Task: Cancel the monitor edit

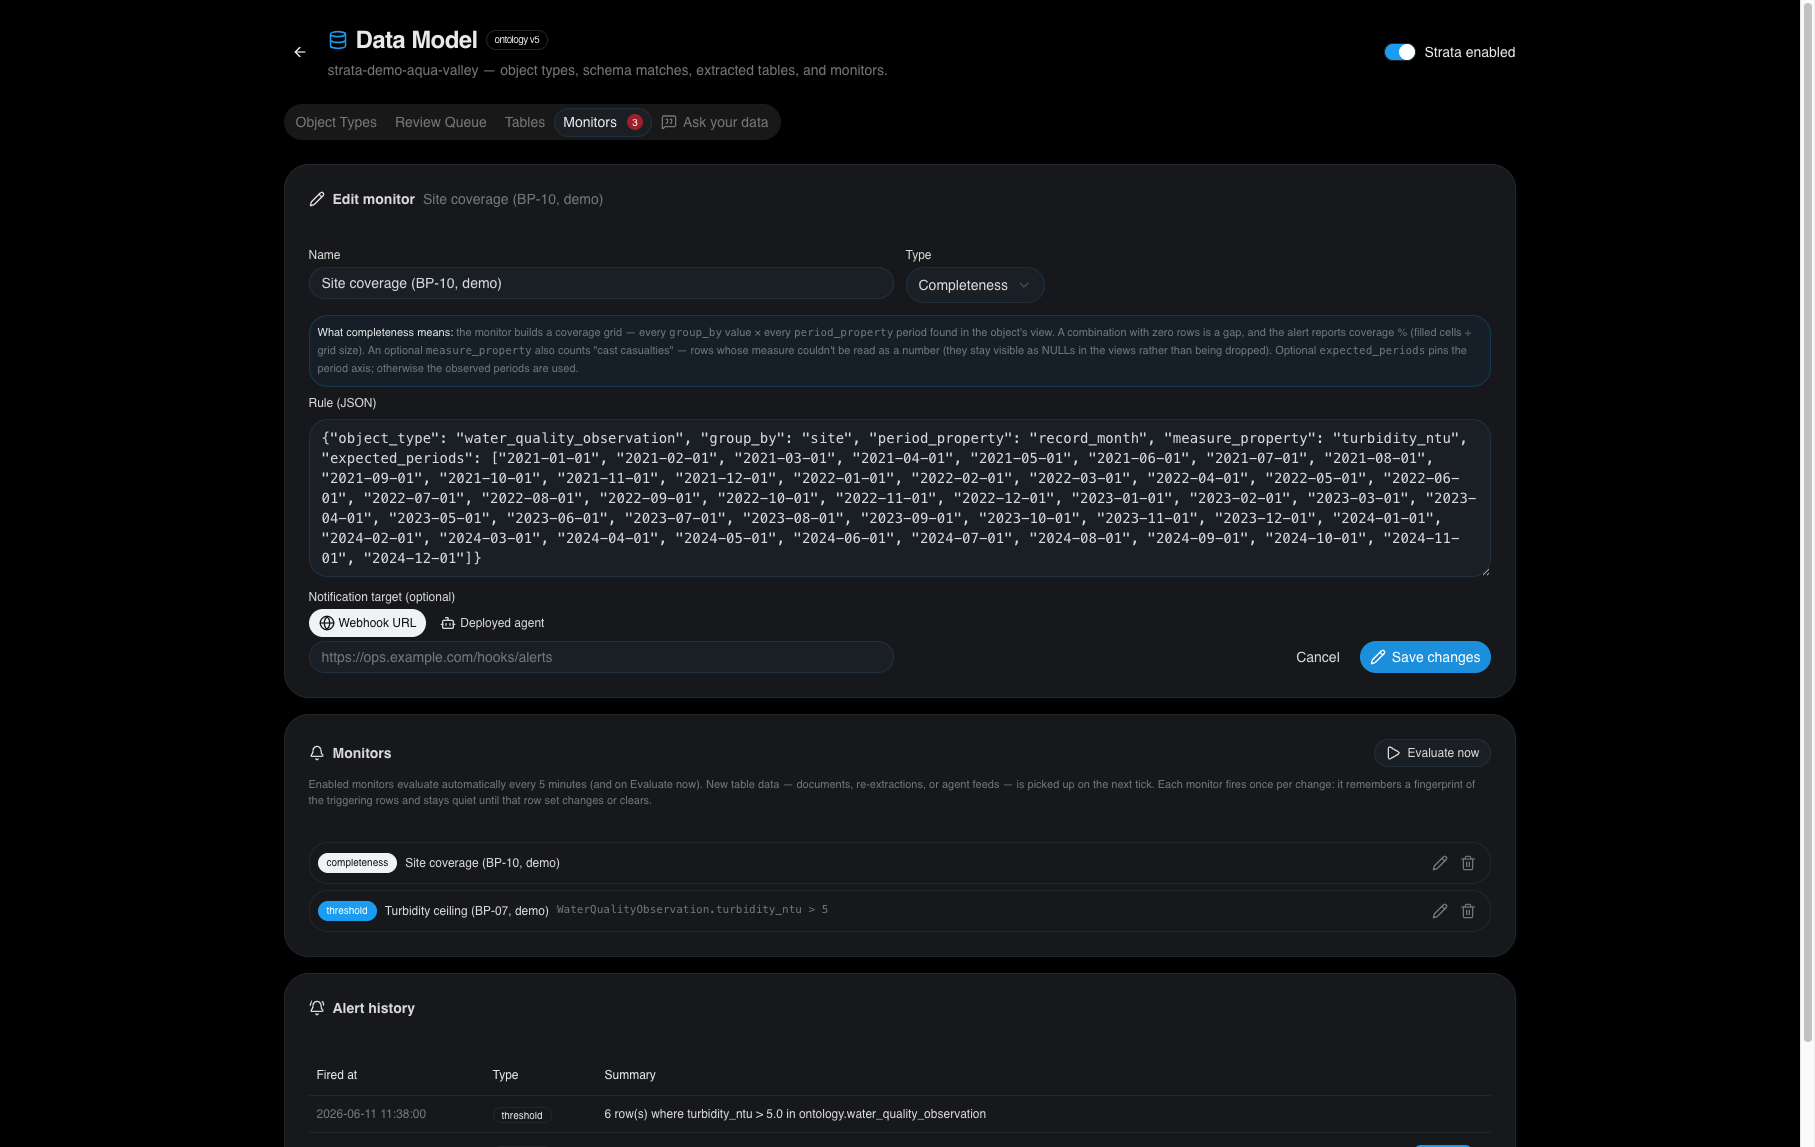Action: [1318, 657]
